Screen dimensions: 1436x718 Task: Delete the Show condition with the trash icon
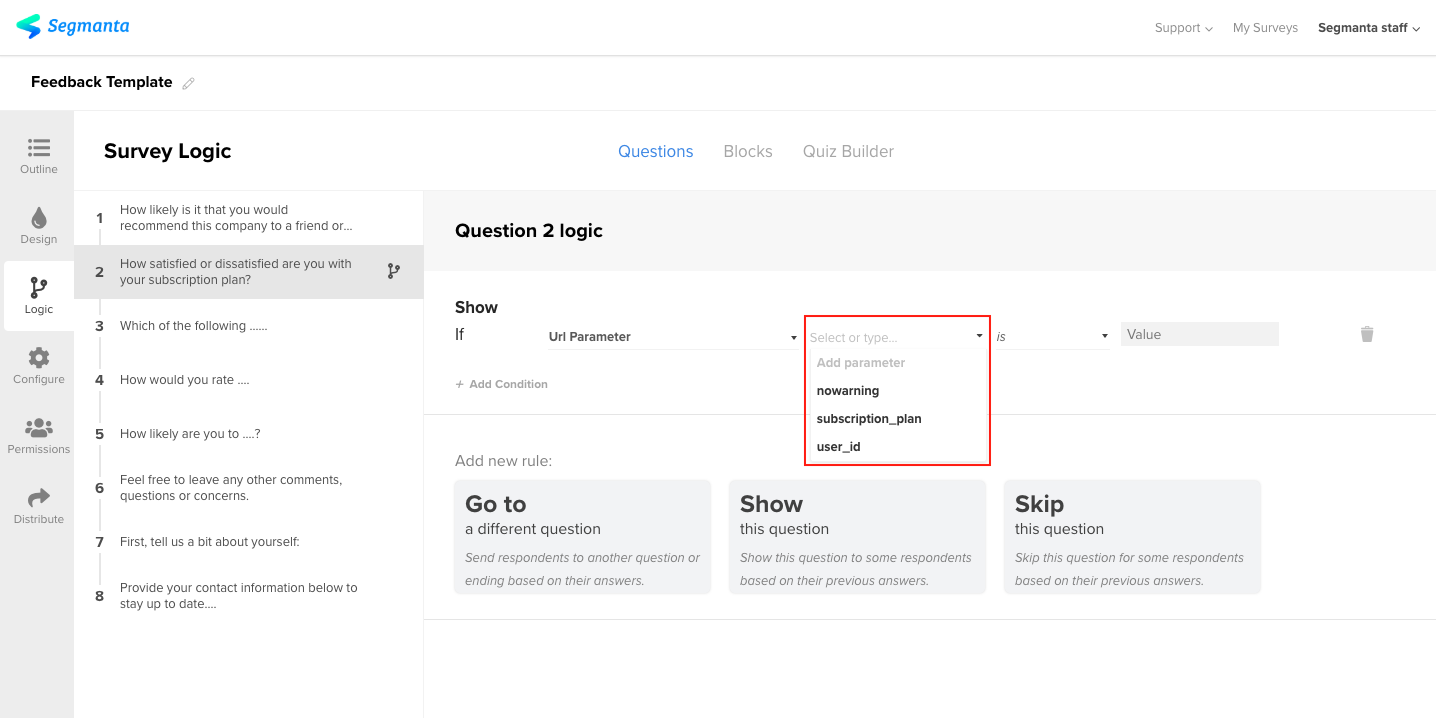coord(1367,334)
